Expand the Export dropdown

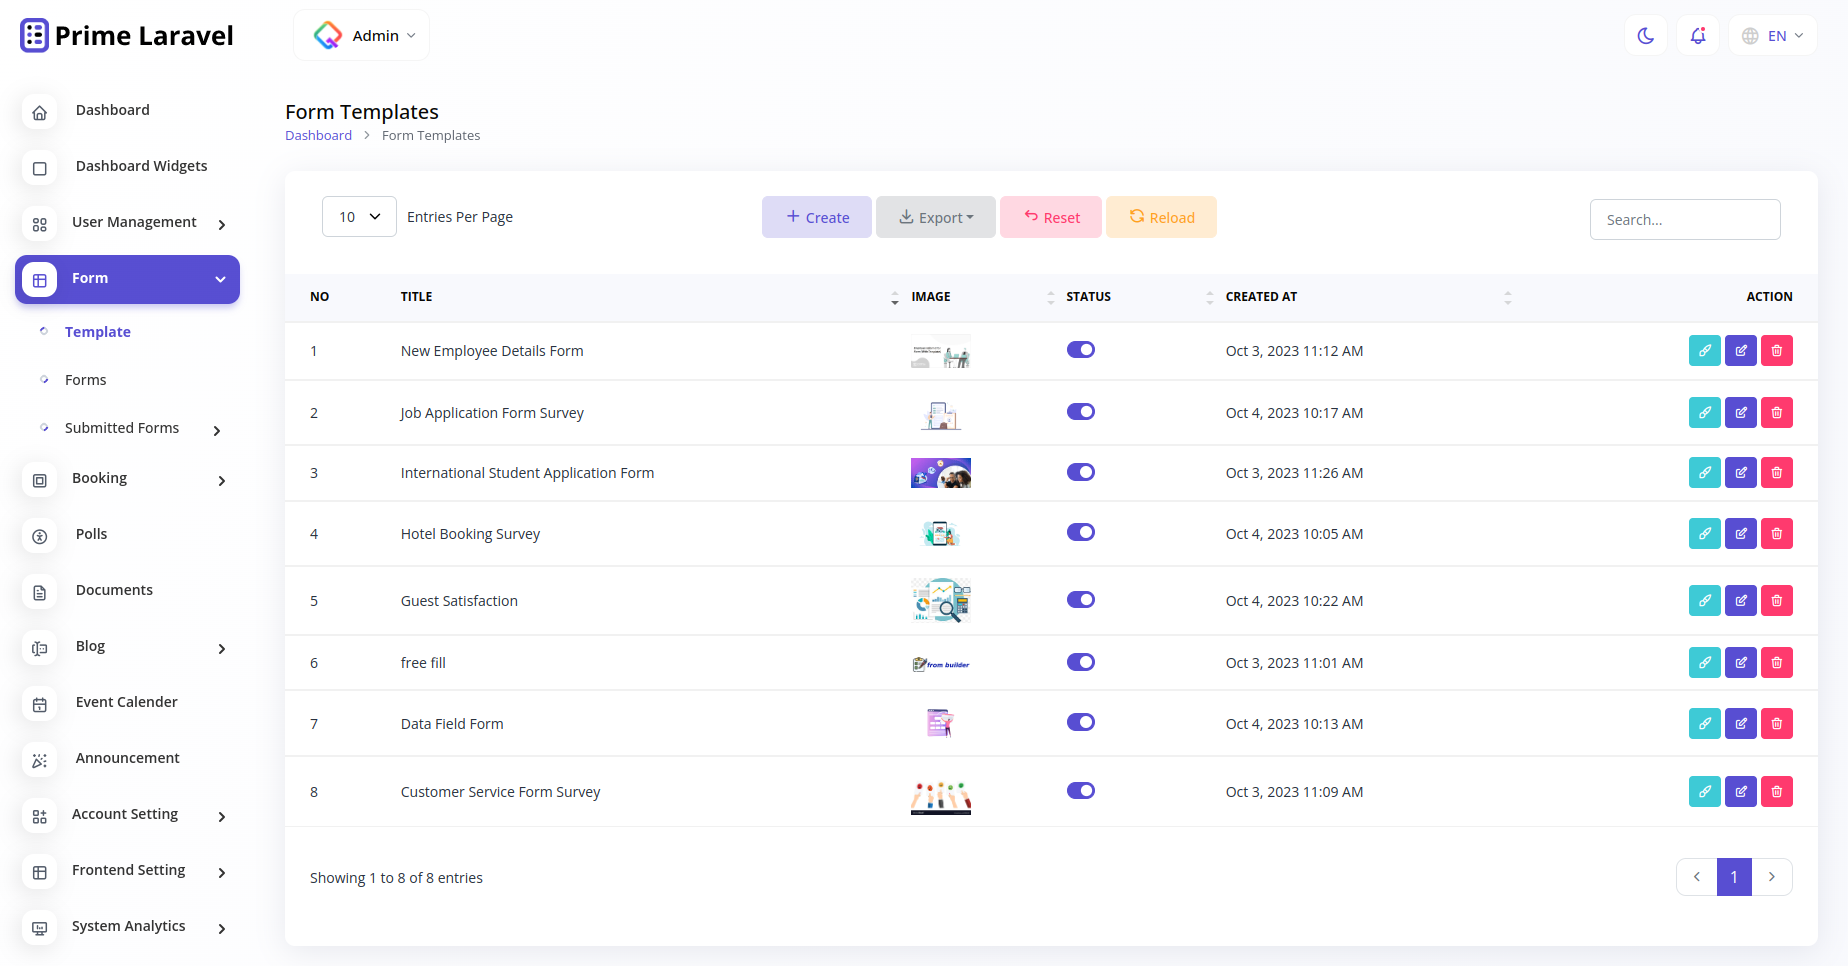935,216
